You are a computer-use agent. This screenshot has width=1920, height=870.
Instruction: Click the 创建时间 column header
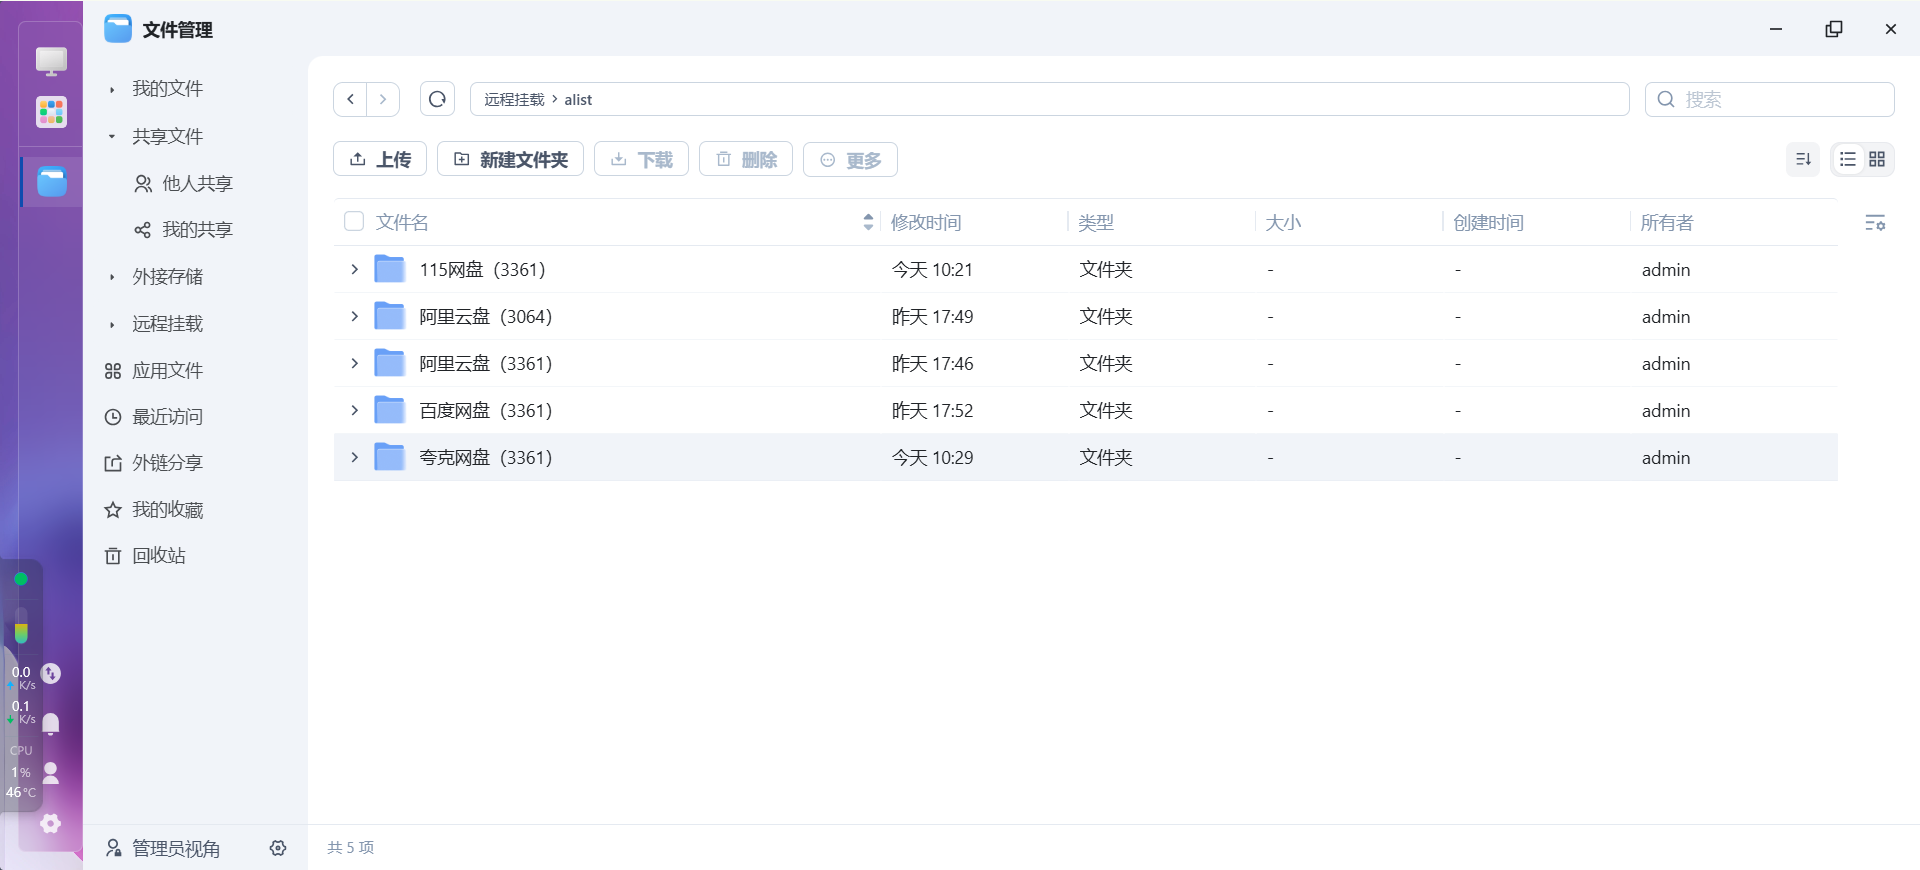[1488, 222]
